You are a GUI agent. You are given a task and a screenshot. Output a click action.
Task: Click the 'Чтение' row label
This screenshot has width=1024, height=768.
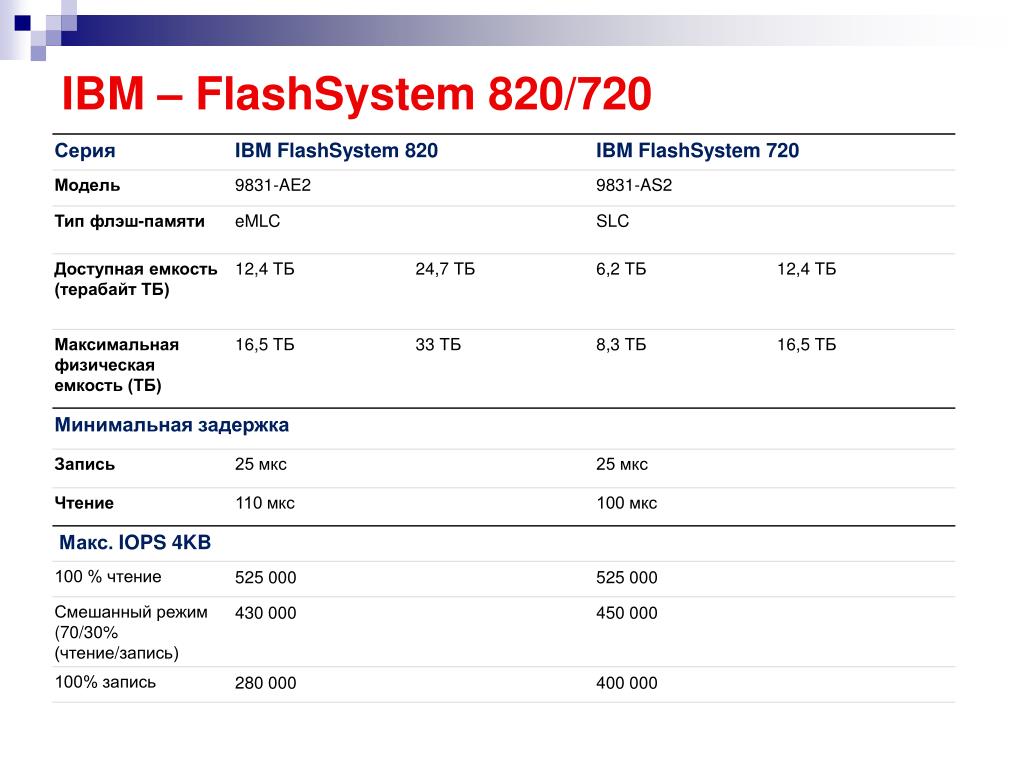84,503
